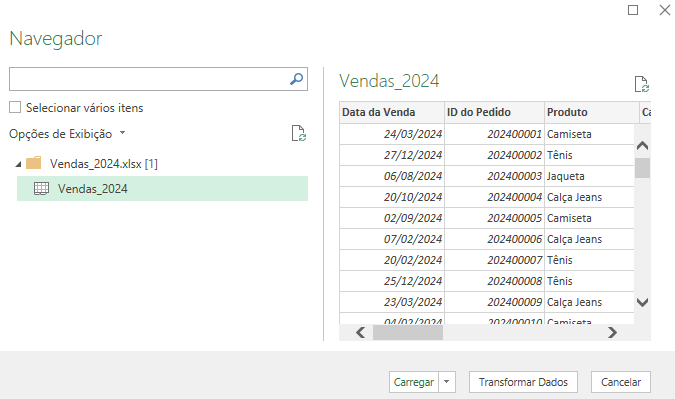Click the Vendas_2024 preview title
This screenshot has width=675, height=399.
click(389, 81)
